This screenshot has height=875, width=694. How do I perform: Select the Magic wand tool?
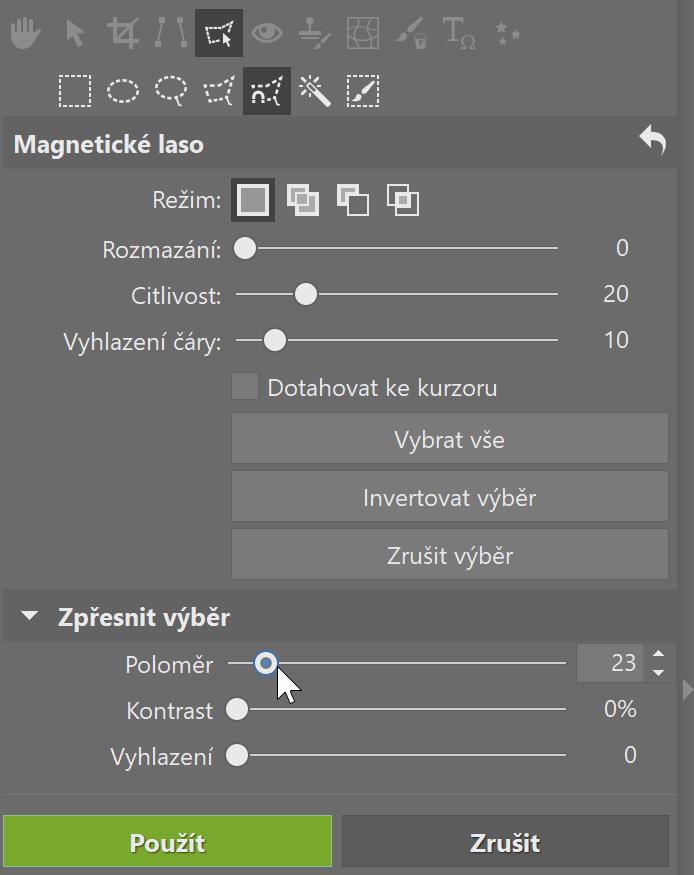point(315,92)
